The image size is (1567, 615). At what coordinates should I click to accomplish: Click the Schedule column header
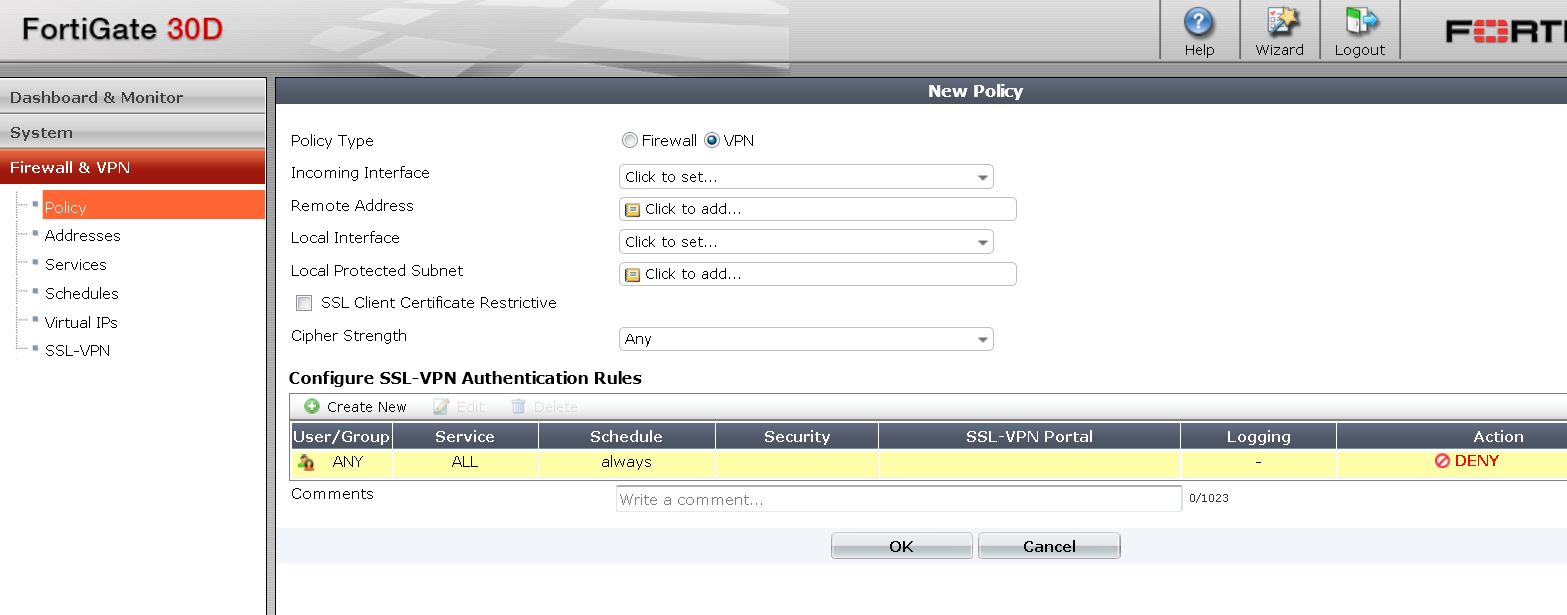[626, 436]
